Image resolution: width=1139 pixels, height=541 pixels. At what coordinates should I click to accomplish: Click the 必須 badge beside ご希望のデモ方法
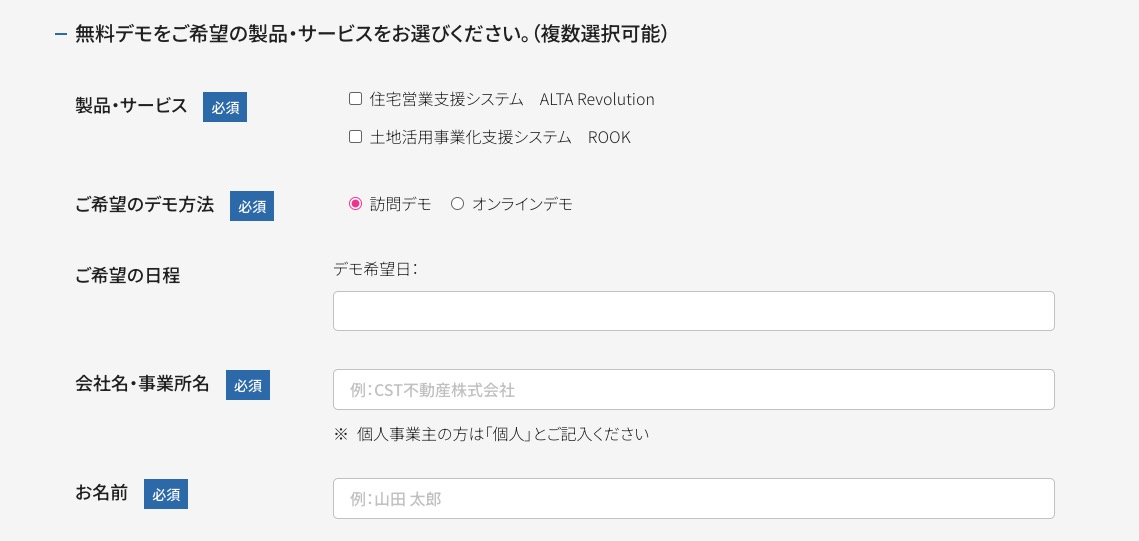[x=252, y=206]
